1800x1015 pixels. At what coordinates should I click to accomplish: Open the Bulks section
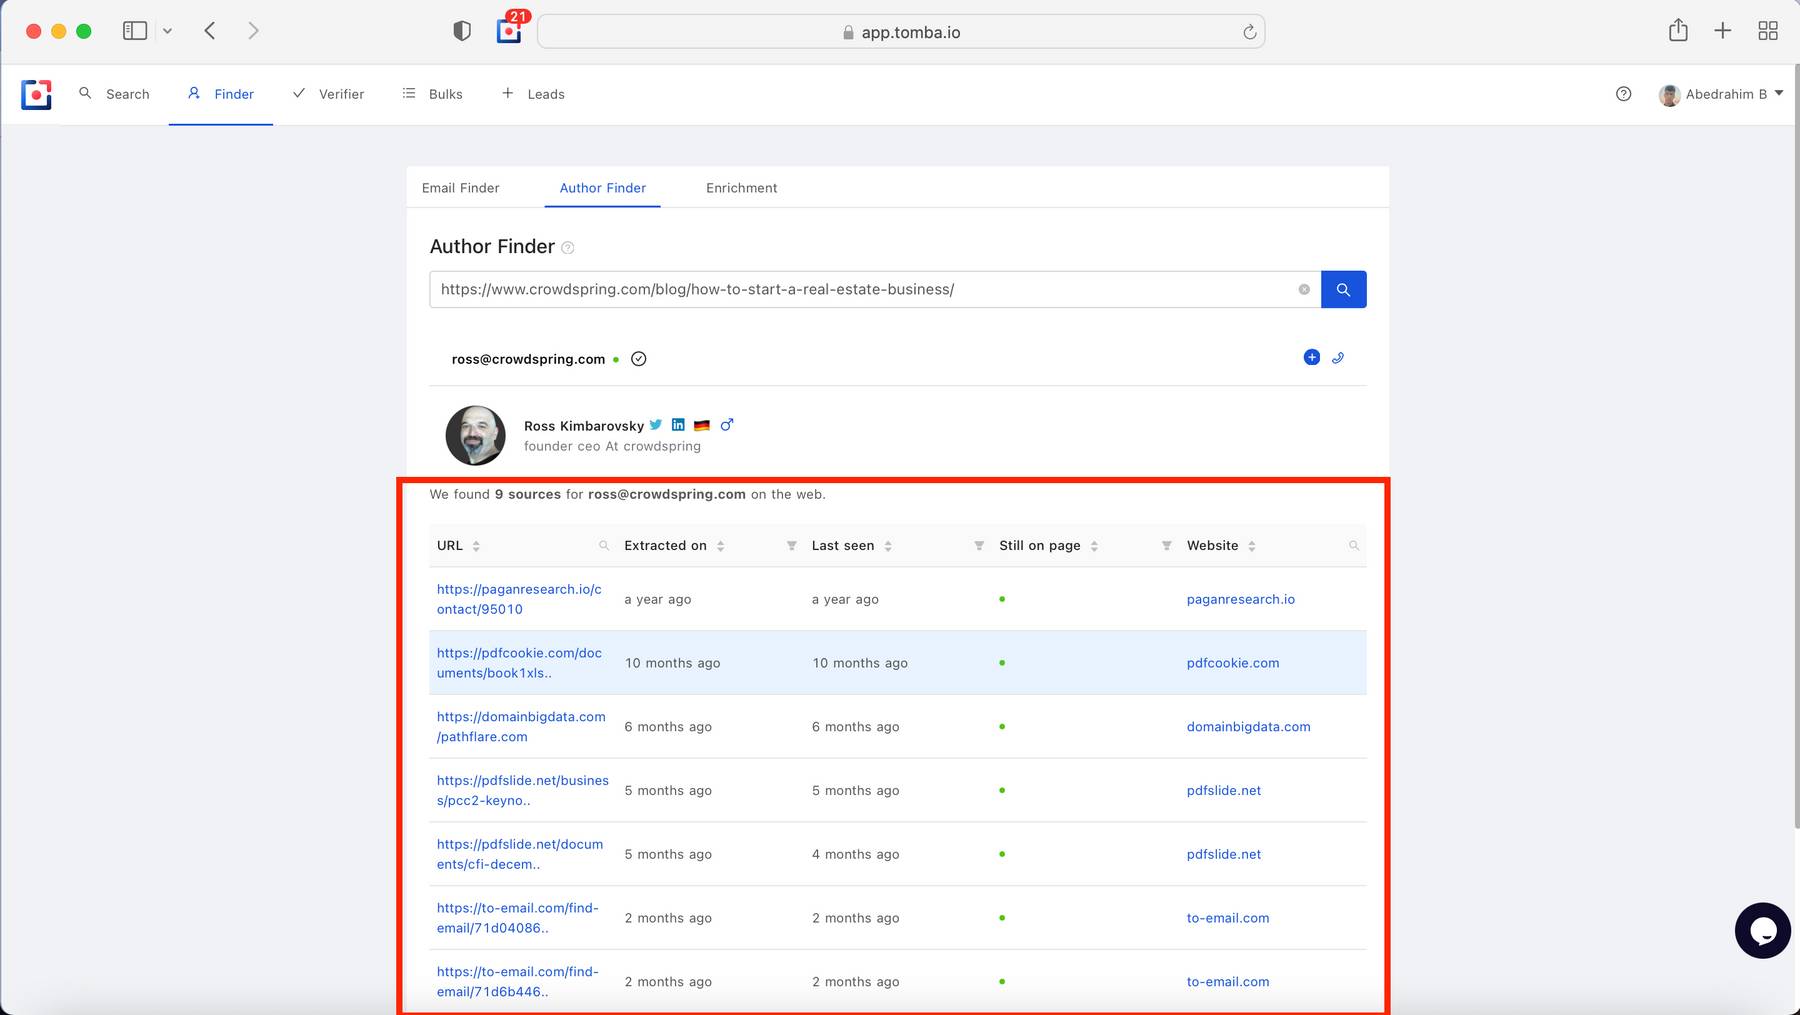click(x=432, y=94)
